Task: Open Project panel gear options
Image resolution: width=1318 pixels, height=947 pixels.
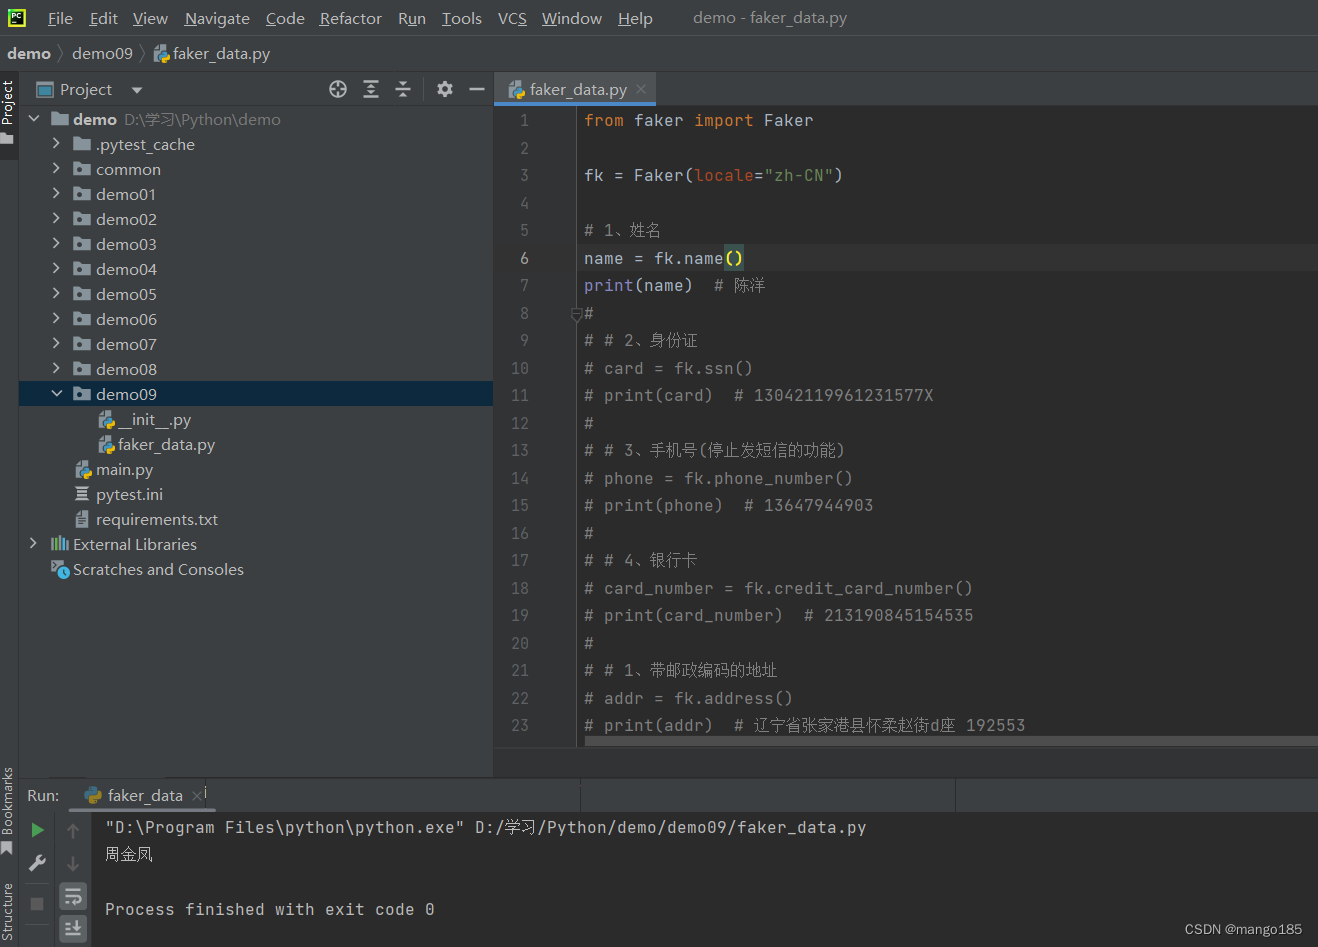Action: click(445, 89)
